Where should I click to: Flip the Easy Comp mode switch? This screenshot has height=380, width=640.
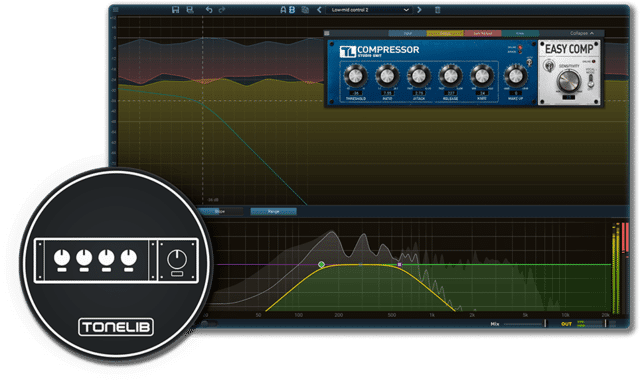click(x=590, y=80)
